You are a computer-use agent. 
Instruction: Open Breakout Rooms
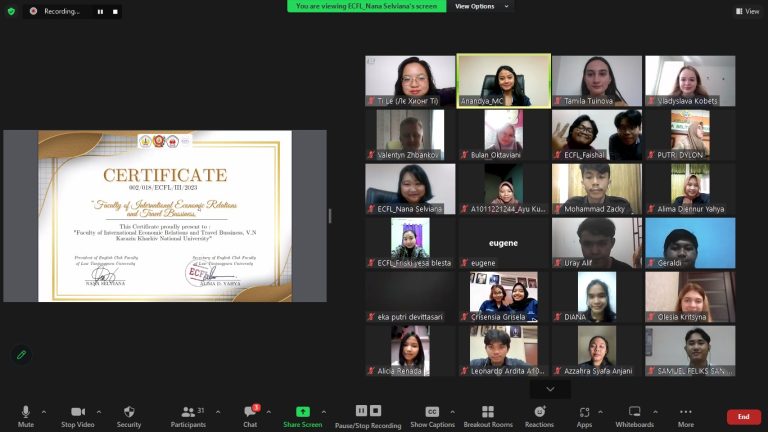488,415
